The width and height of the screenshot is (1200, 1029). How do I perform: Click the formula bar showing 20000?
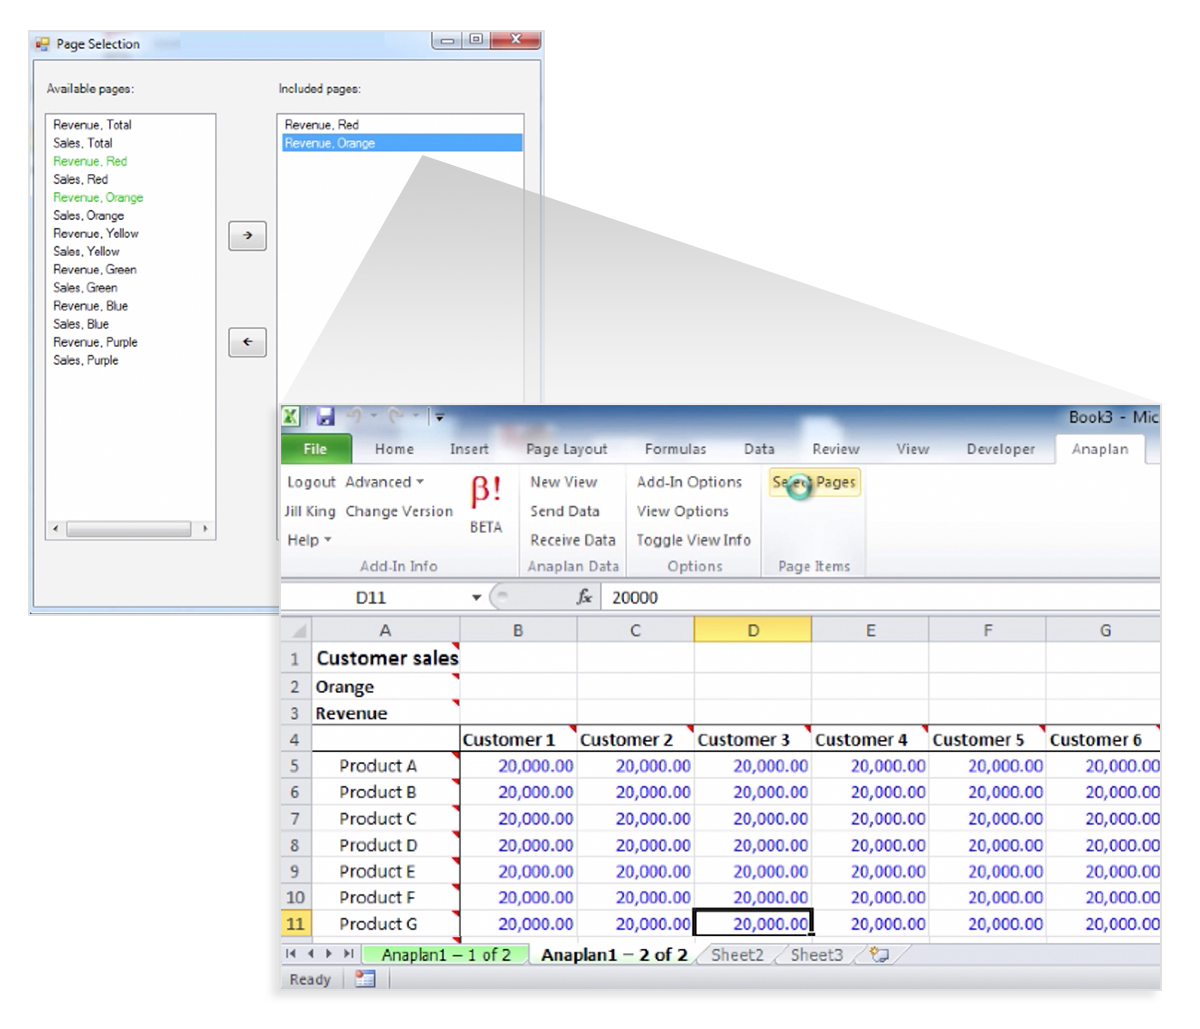coord(880,598)
